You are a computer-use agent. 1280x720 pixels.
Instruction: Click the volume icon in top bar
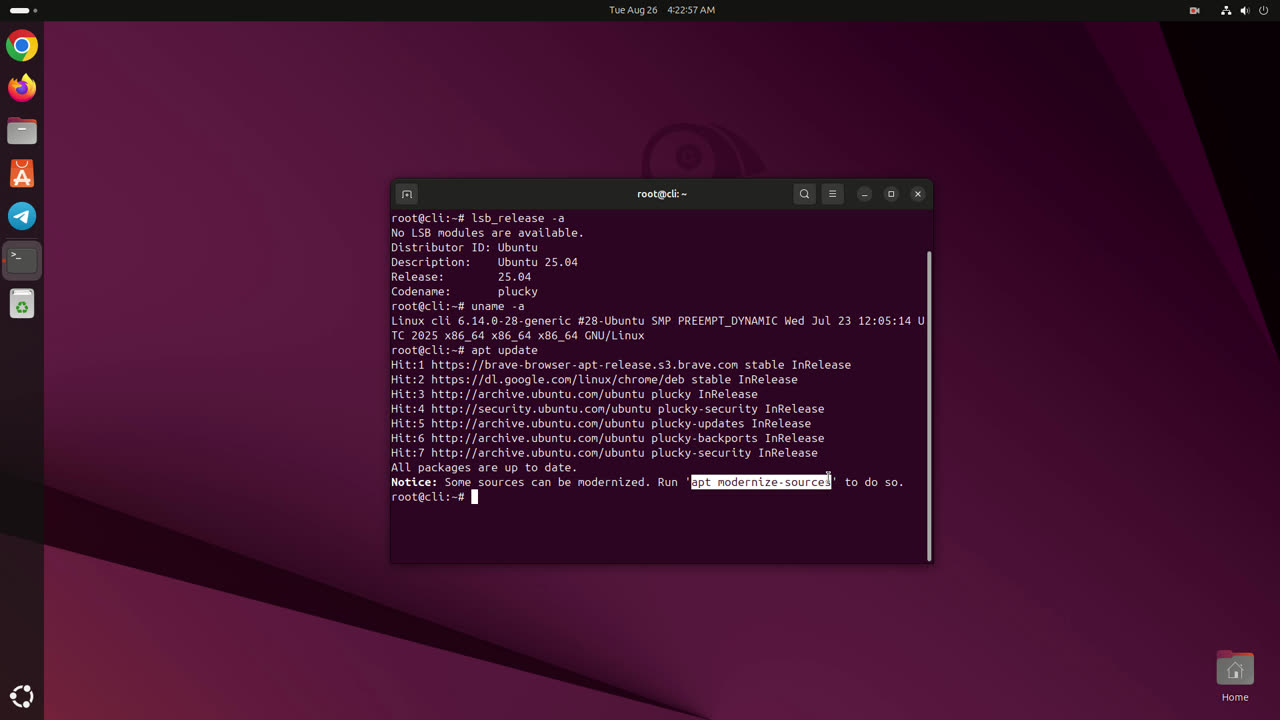point(1245,10)
